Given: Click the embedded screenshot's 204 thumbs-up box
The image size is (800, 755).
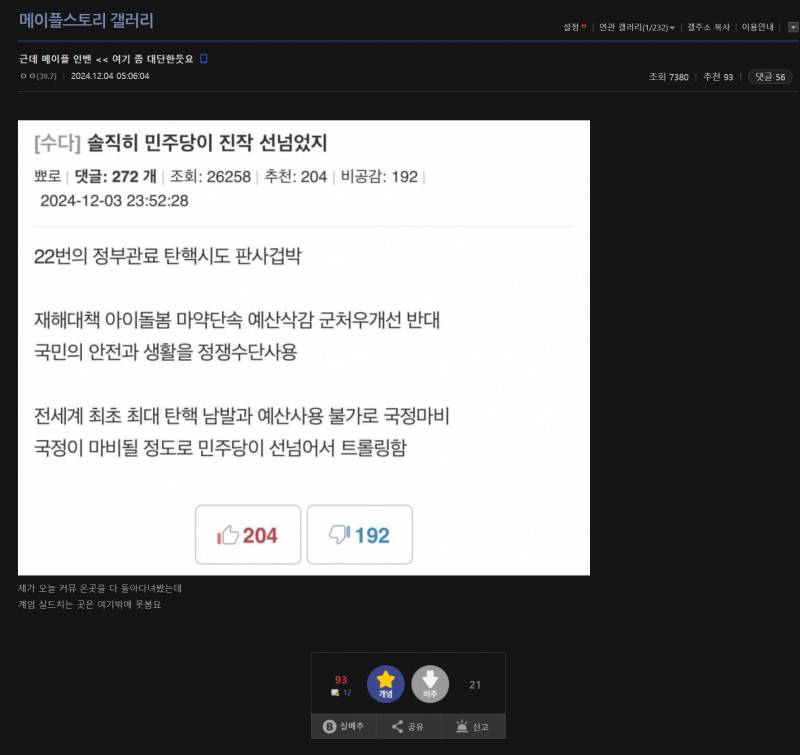Looking at the screenshot, I should point(248,535).
